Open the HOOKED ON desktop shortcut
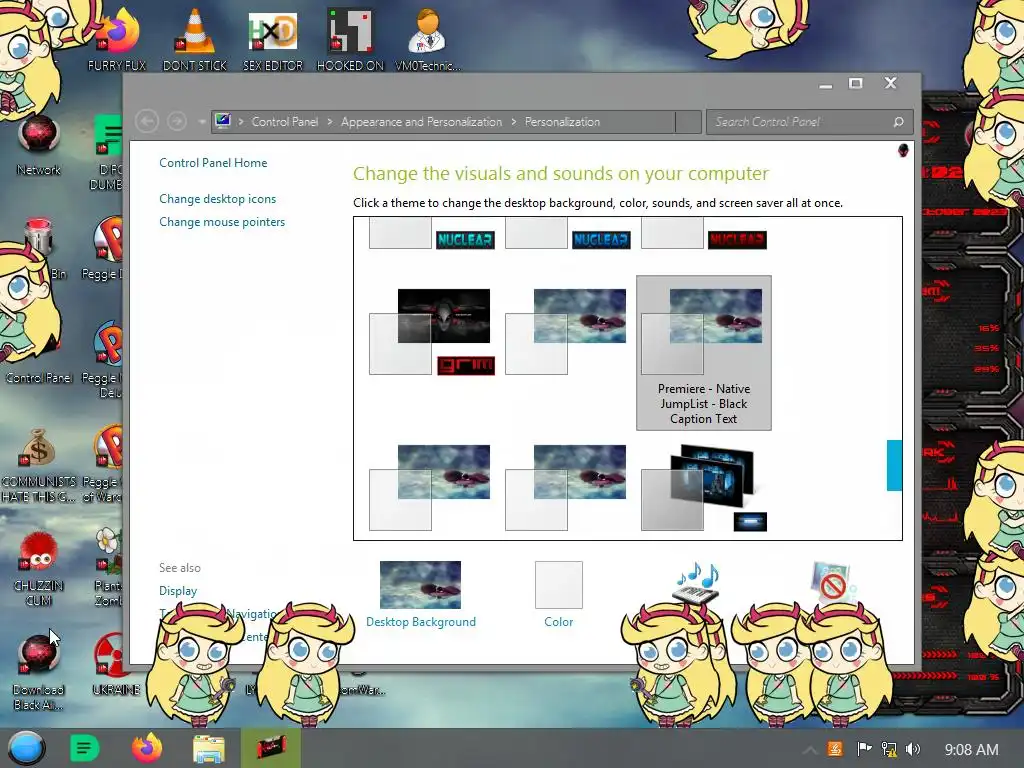The width and height of the screenshot is (1024, 768). (x=350, y=39)
